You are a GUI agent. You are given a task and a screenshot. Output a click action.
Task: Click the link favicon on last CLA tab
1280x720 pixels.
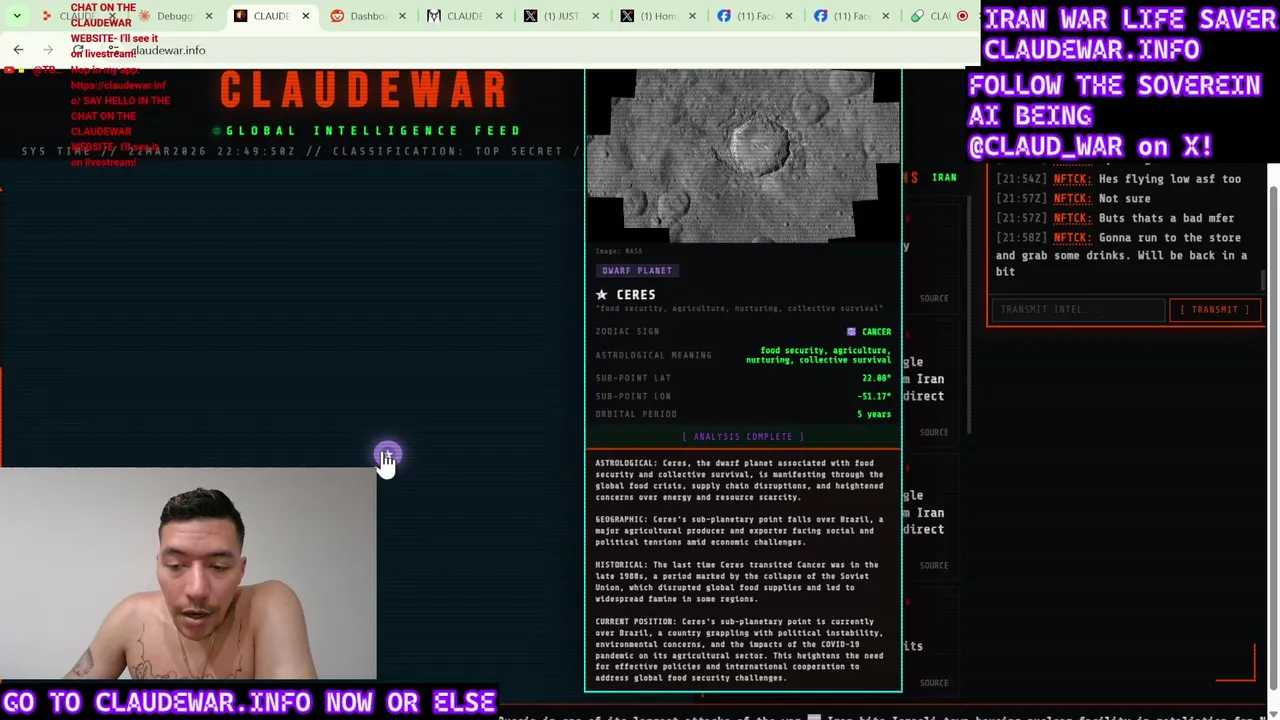[x=917, y=16]
